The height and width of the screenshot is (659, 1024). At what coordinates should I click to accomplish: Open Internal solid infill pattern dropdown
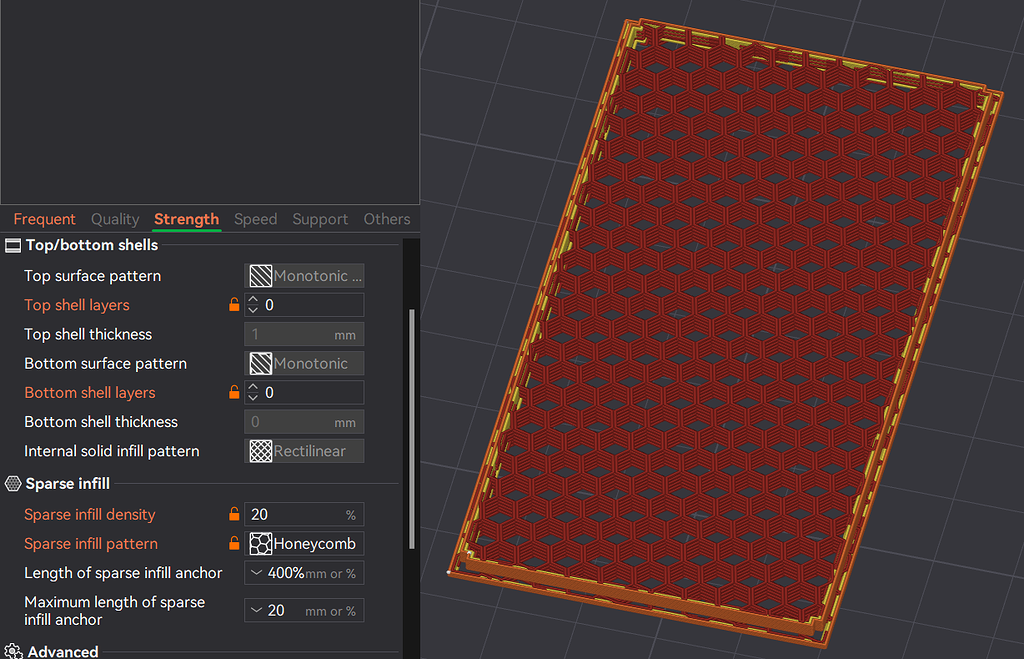tap(304, 451)
